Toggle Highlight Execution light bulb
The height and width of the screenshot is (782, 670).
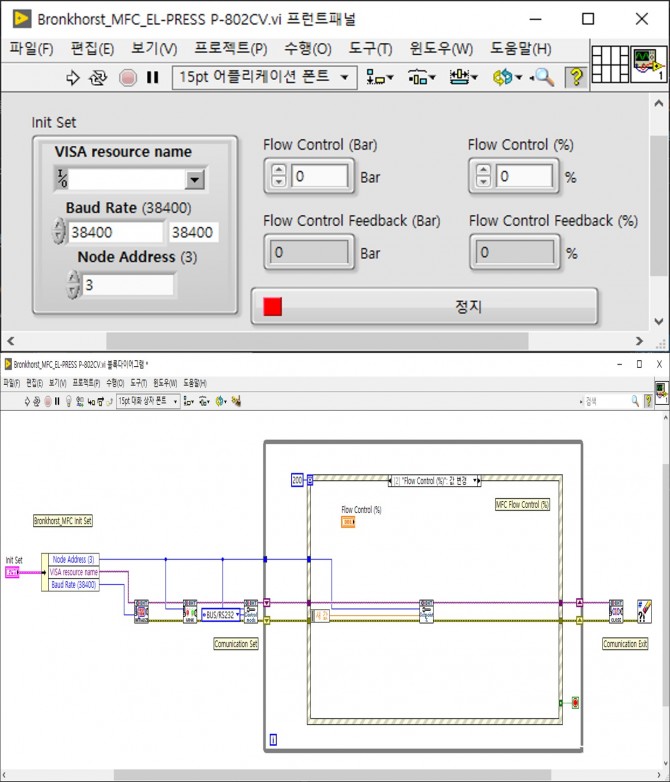point(68,401)
